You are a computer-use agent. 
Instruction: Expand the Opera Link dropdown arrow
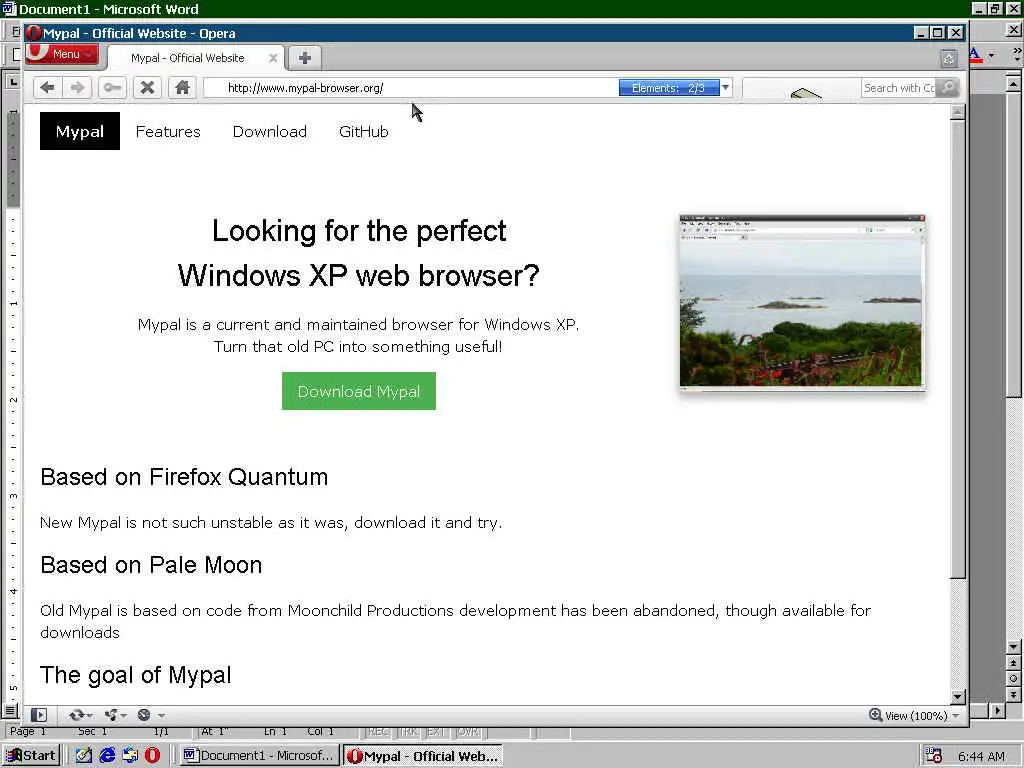pos(89,716)
